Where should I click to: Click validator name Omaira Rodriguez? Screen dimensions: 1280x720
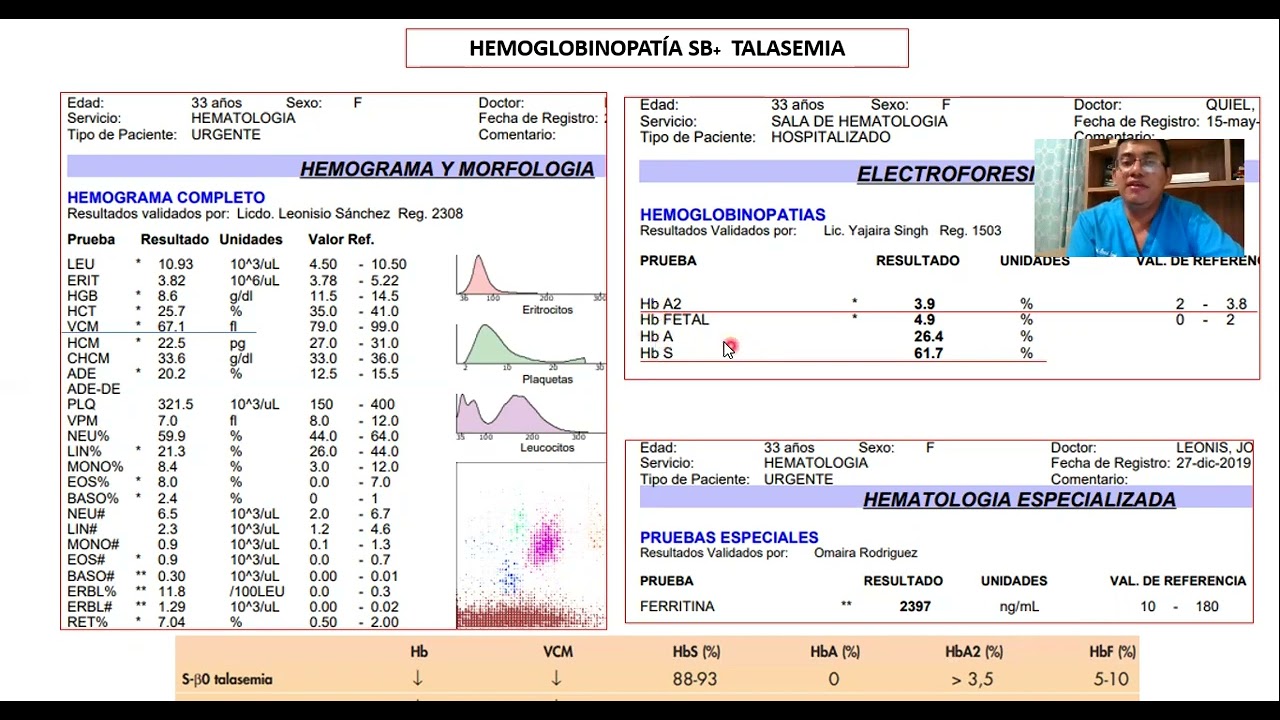(865, 553)
